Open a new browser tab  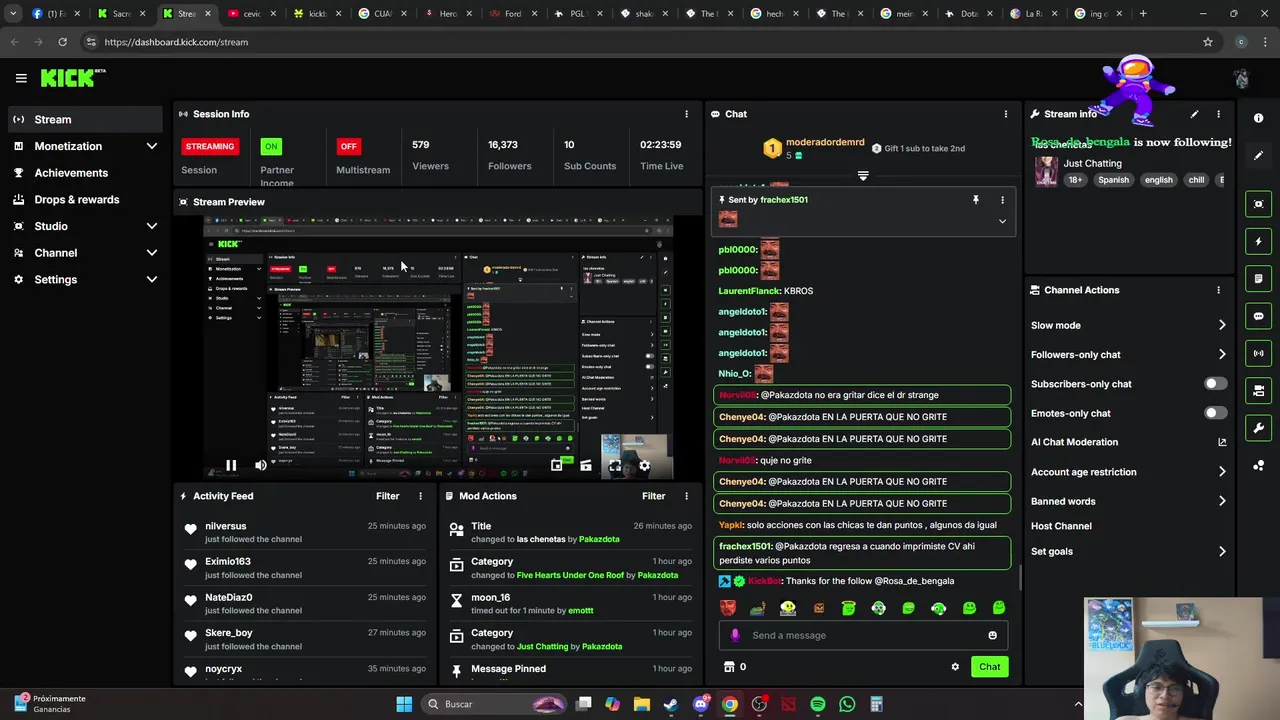[x=1143, y=14]
